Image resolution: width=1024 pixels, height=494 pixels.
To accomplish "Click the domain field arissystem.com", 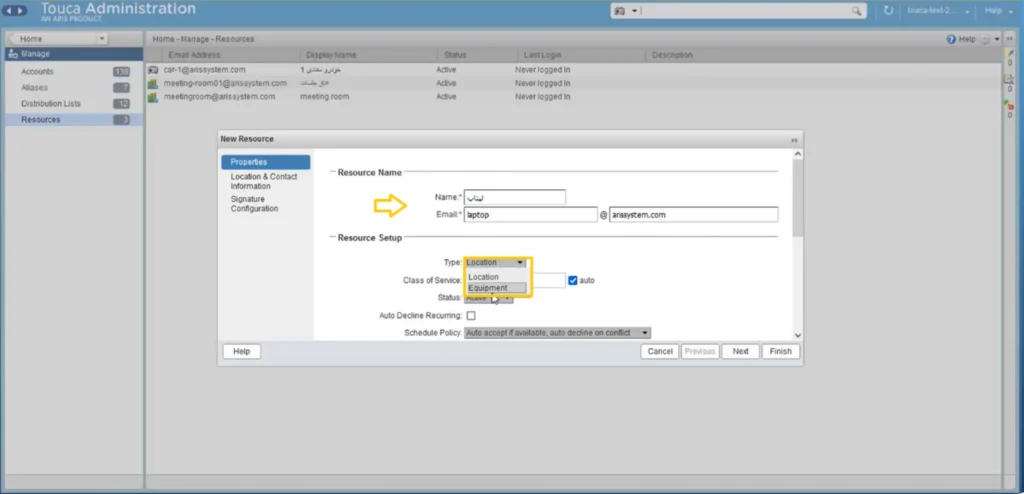I will 694,214.
